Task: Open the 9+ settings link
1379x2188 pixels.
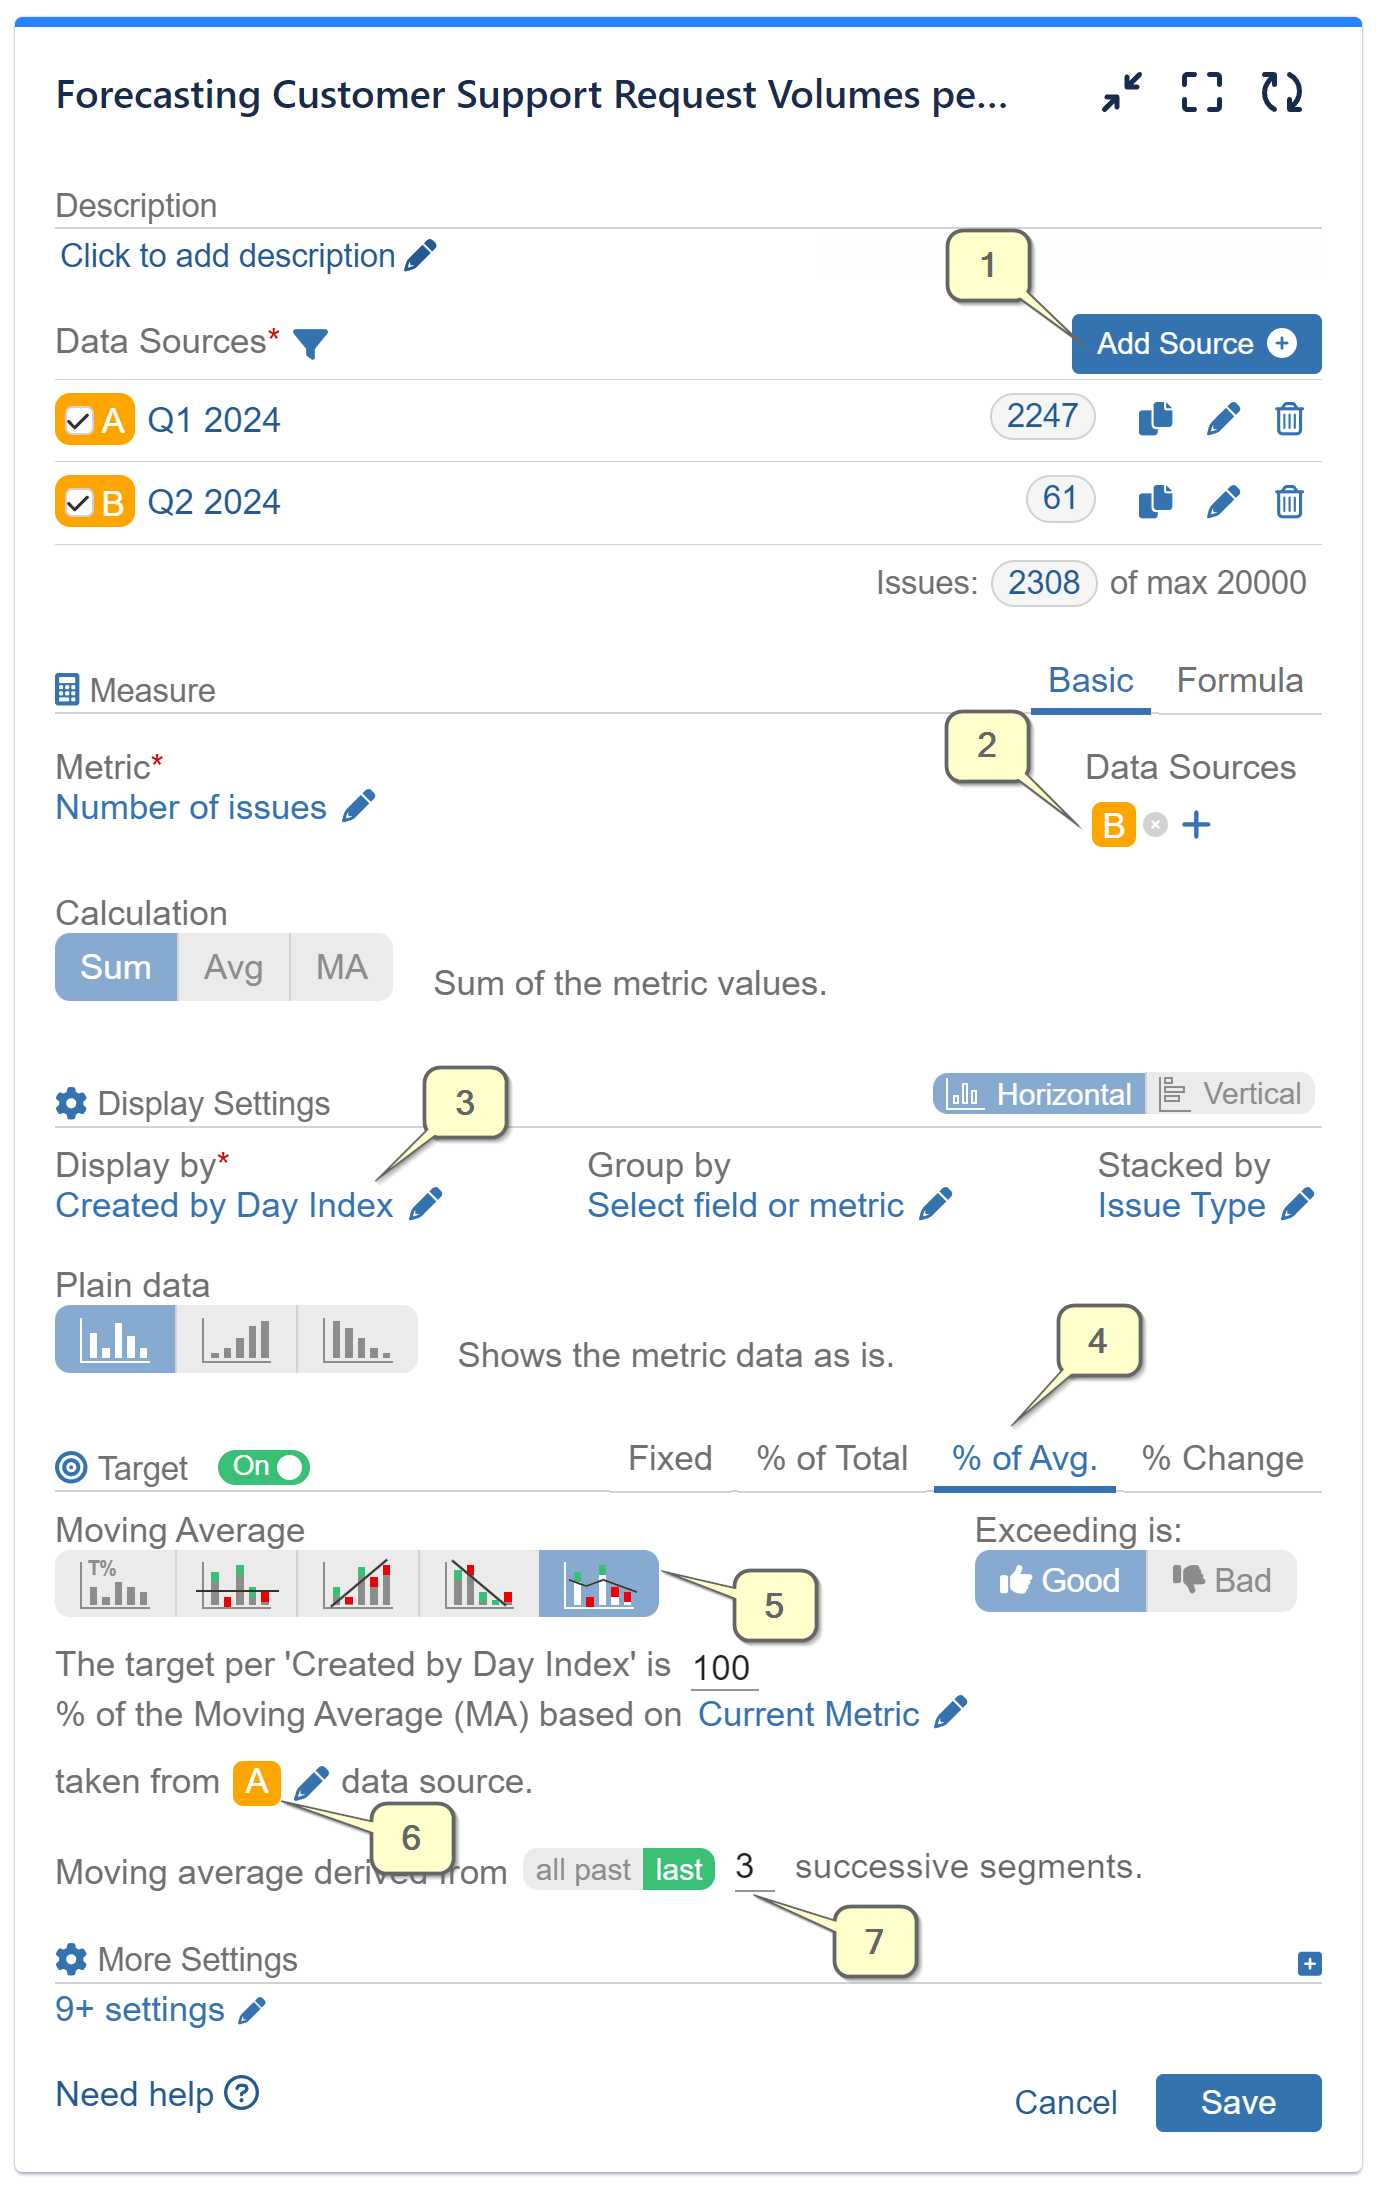Action: [x=140, y=2009]
